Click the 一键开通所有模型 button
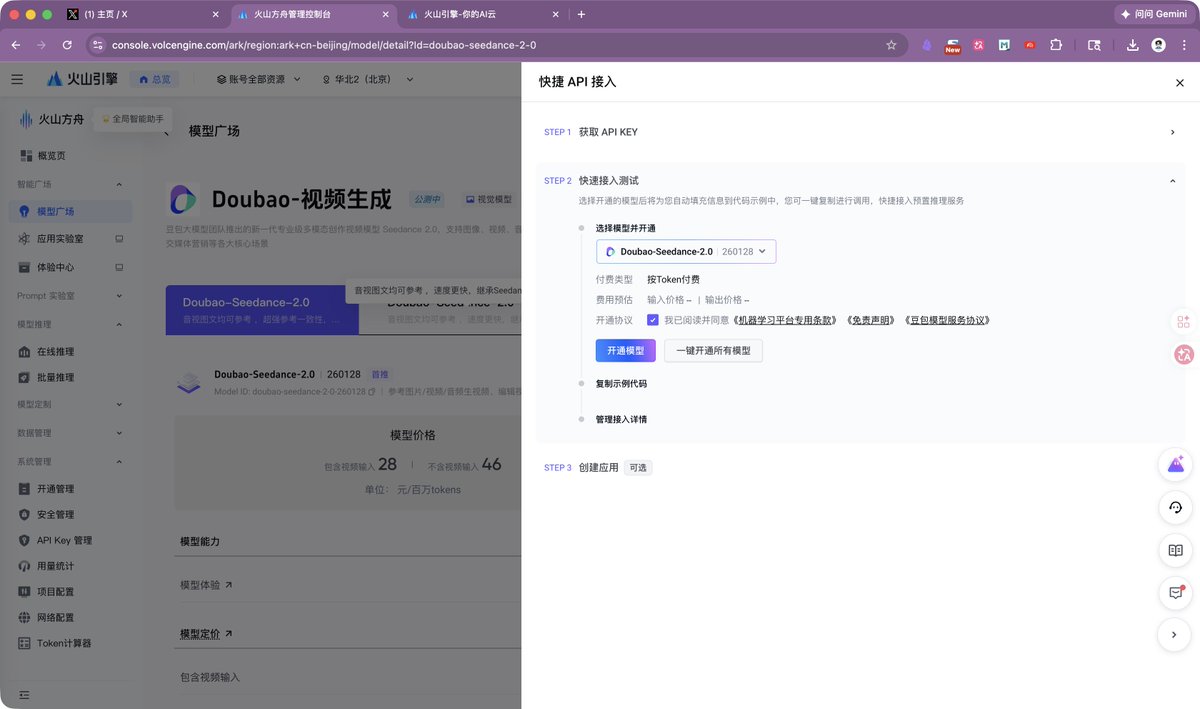The width and height of the screenshot is (1200, 709). [713, 351]
